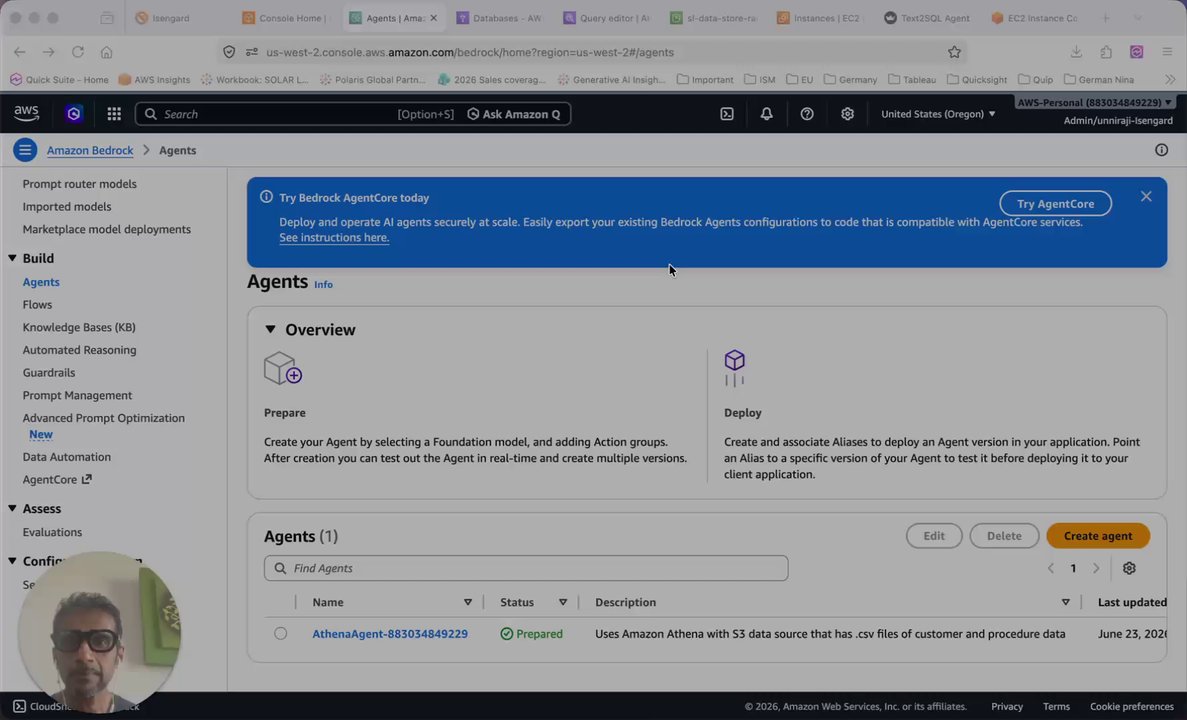This screenshot has width=1187, height=720.
Task: Open Knowledge Bases (KB) in sidebar
Action: [79, 327]
